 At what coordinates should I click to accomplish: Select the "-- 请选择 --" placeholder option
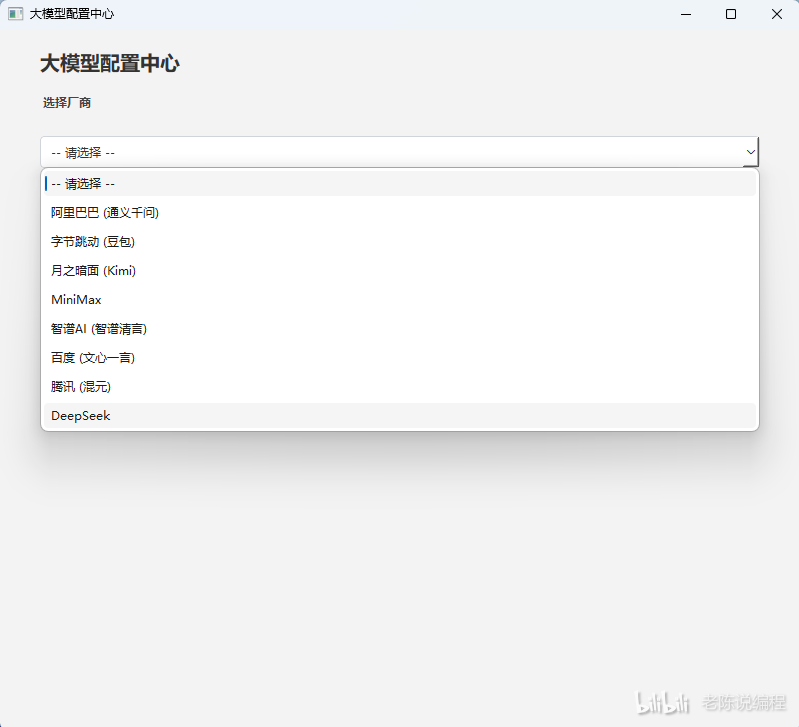(400, 183)
